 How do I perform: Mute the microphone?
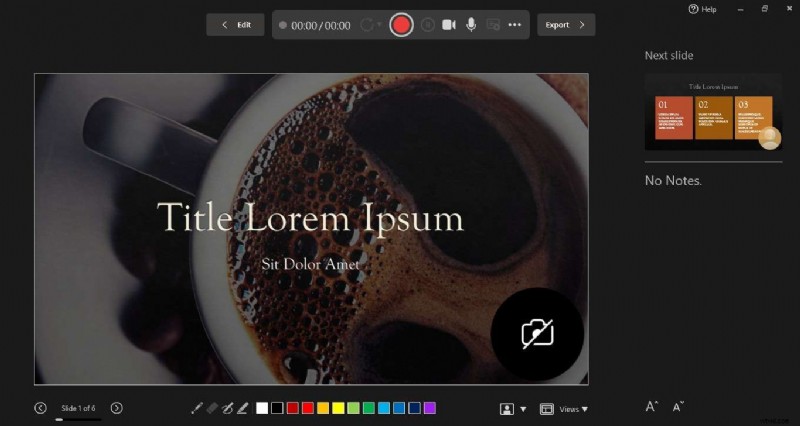471,25
